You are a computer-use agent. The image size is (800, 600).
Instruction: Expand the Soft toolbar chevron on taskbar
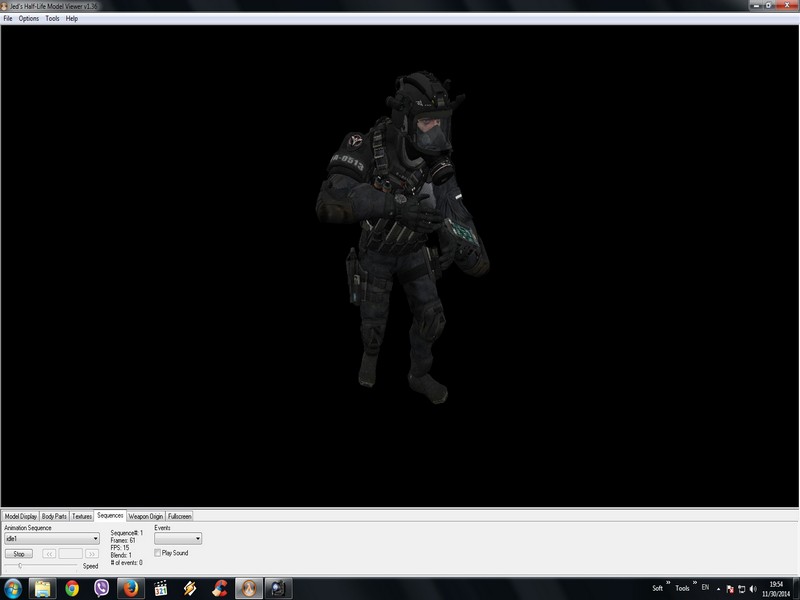tap(668, 583)
